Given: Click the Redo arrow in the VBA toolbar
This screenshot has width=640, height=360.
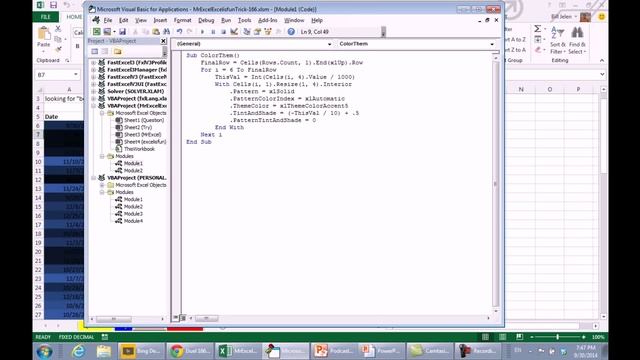Looking at the screenshot, I should pyautogui.click(x=189, y=31).
